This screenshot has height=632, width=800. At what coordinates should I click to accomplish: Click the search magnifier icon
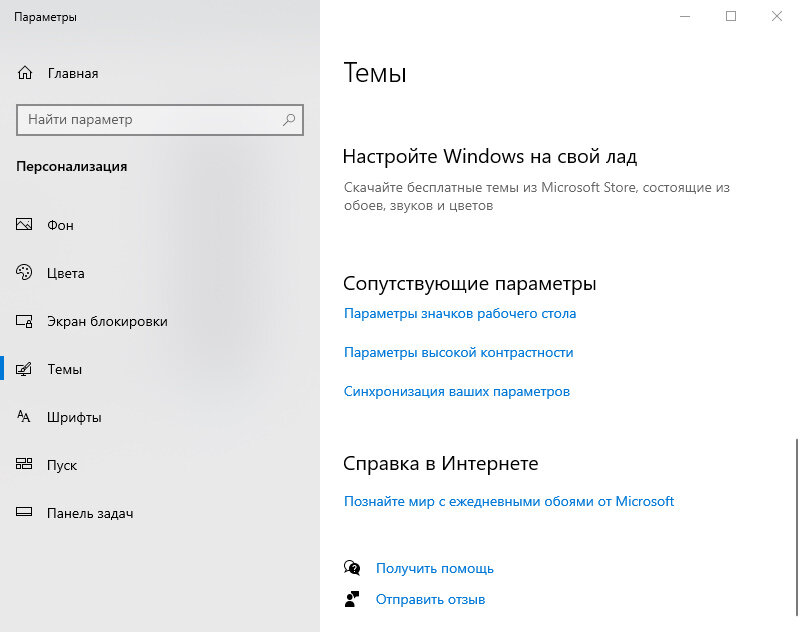click(289, 120)
